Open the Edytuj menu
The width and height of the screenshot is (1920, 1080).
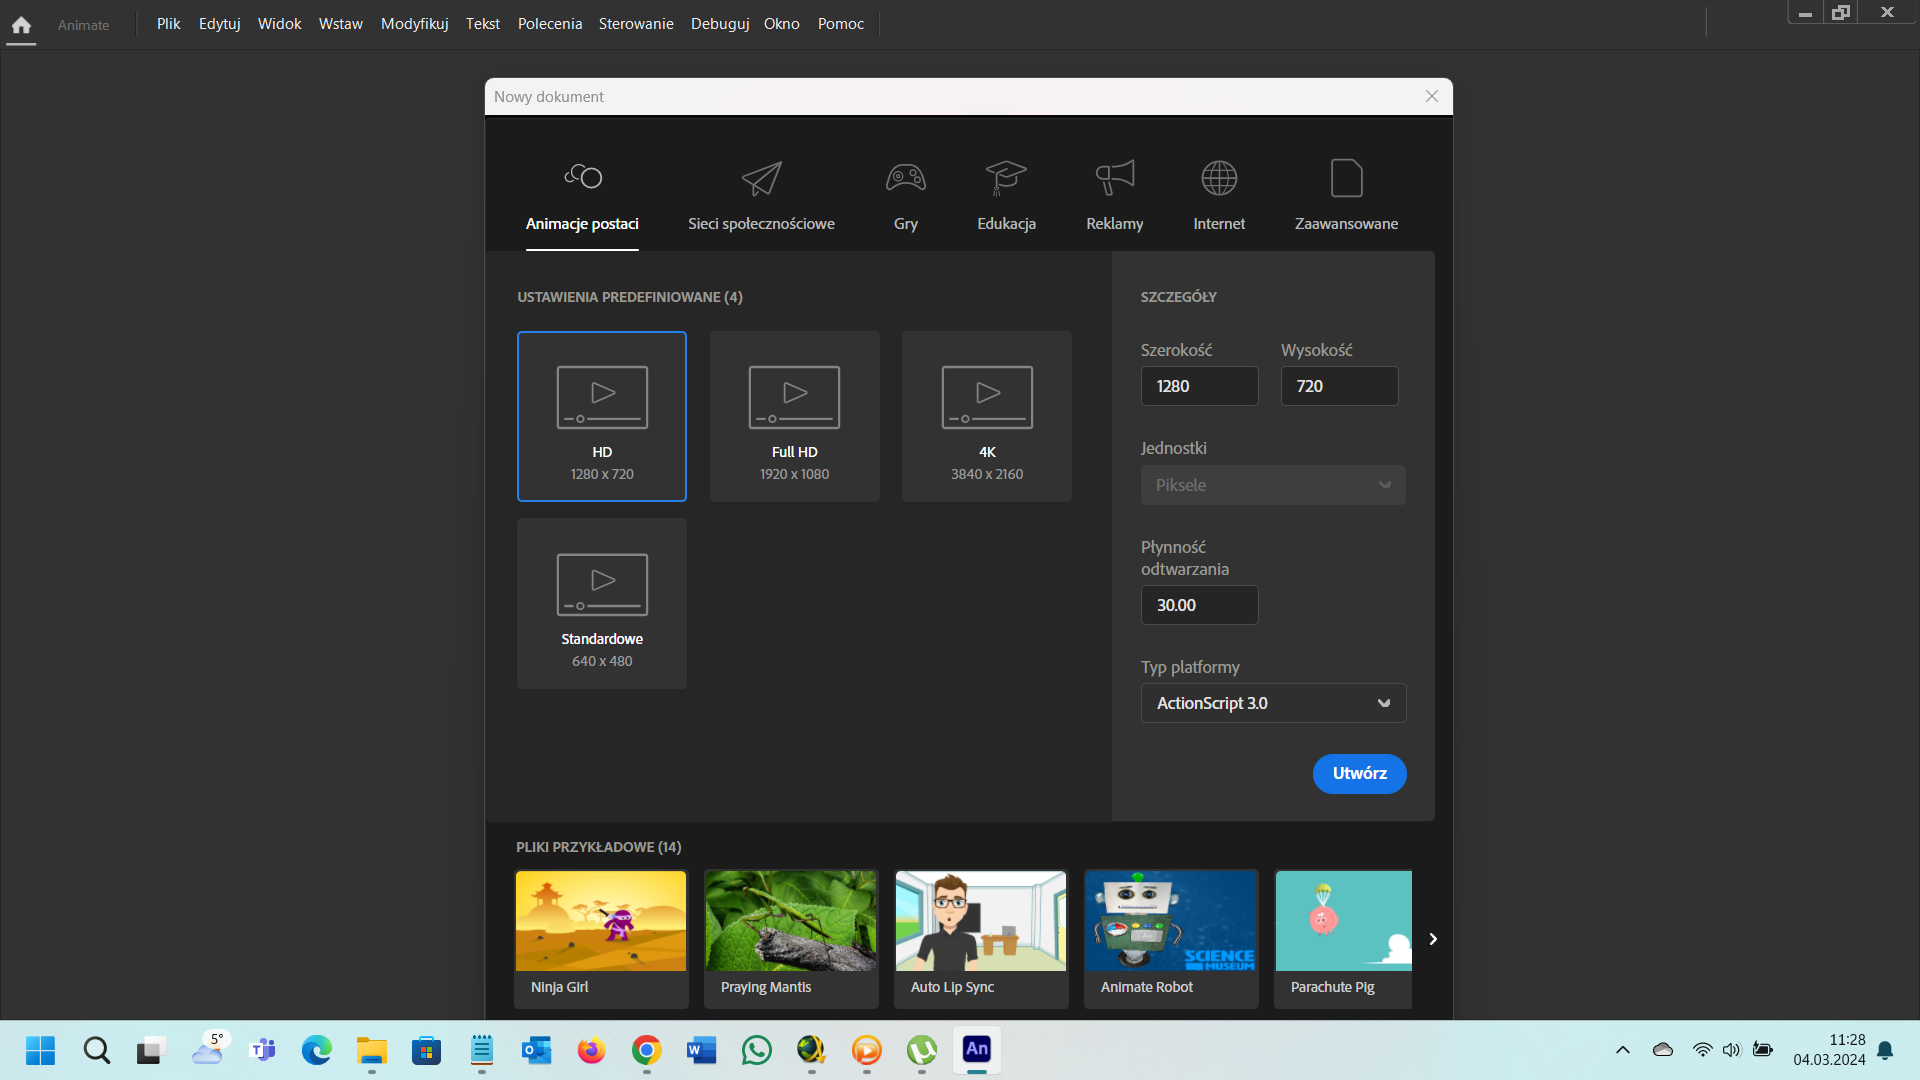(x=219, y=24)
